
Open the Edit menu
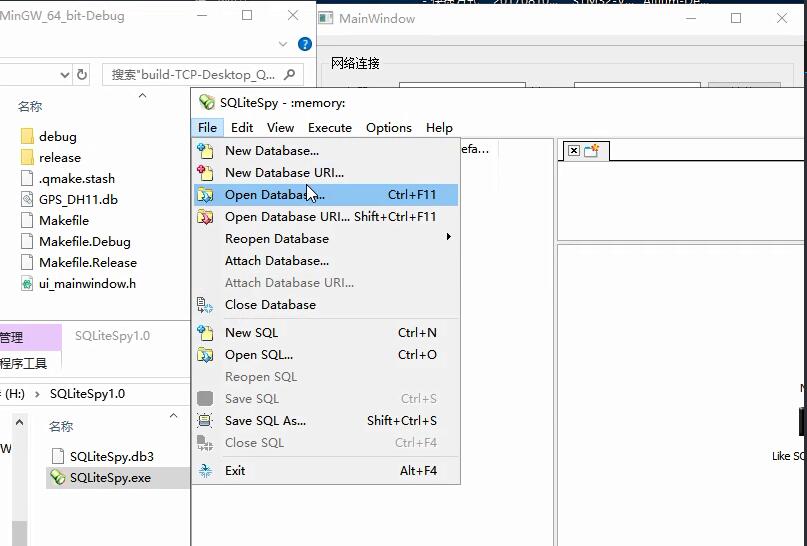pyautogui.click(x=242, y=128)
